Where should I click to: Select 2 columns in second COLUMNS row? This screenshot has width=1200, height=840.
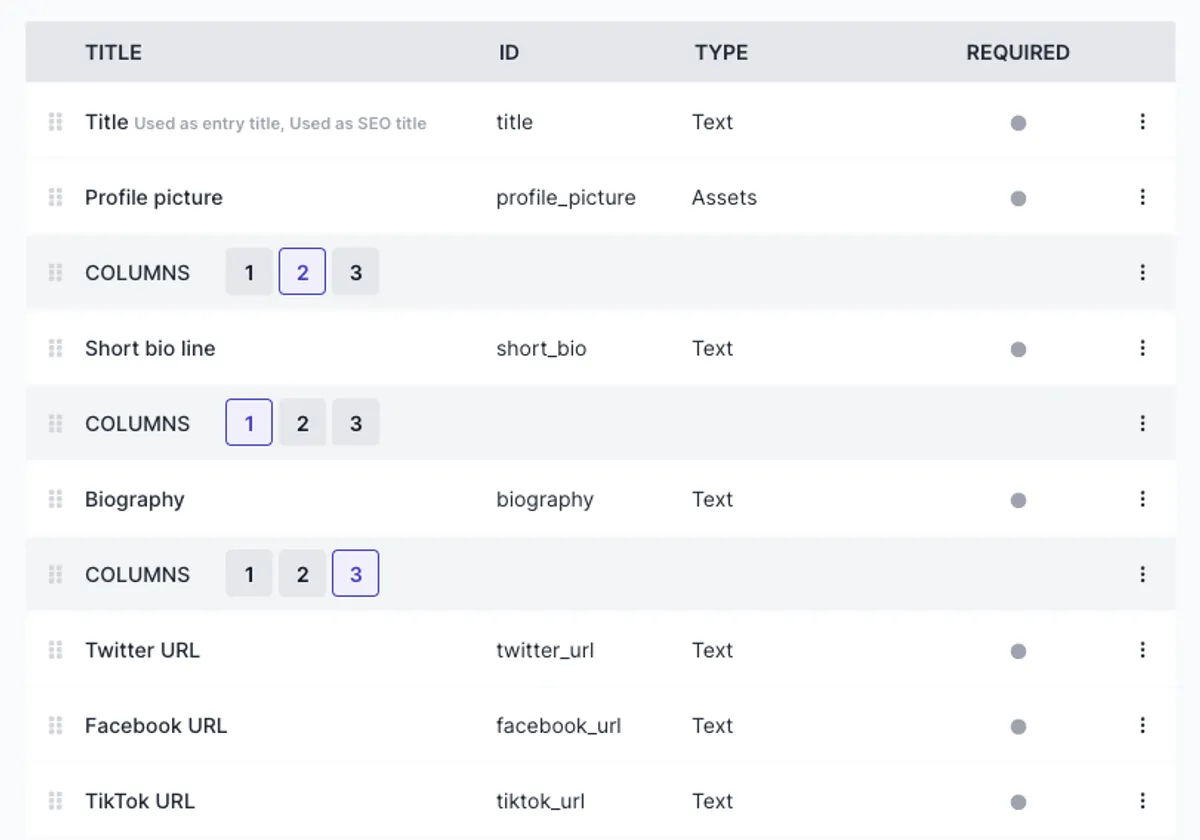click(302, 423)
